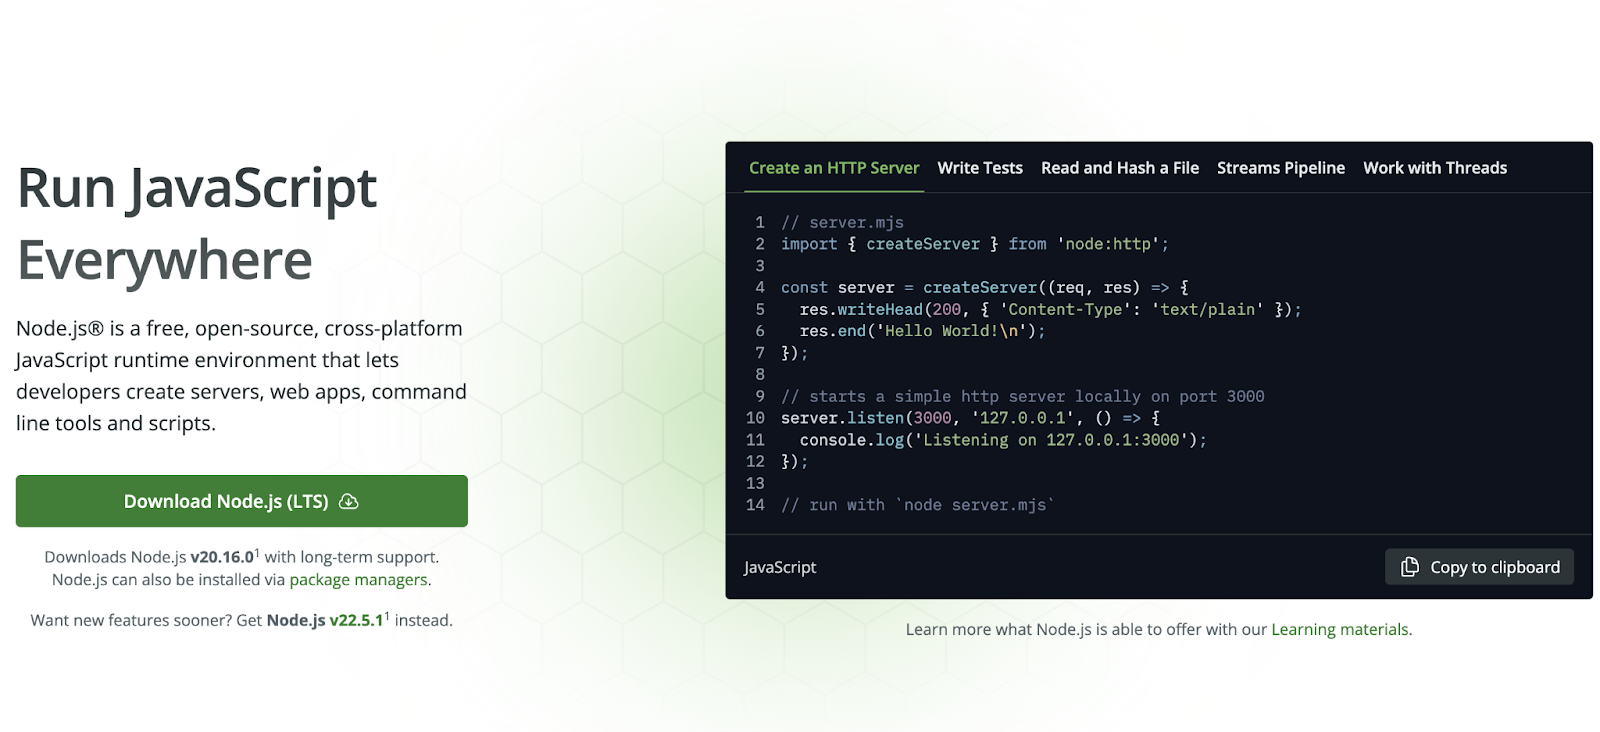Screen dimensions: 1600x732
Task: Open the package managers link
Action: click(x=358, y=580)
